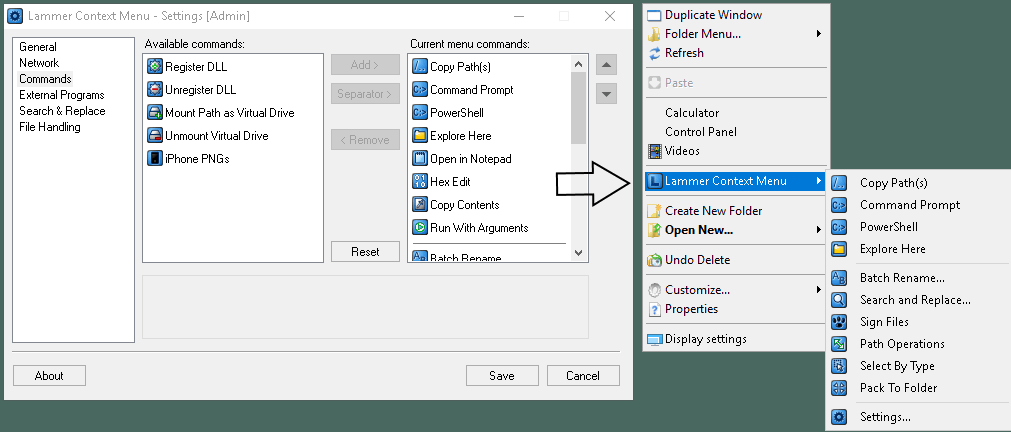The width and height of the screenshot is (1011, 432).
Task: Click the Pack To Folder icon
Action: [x=839, y=388]
